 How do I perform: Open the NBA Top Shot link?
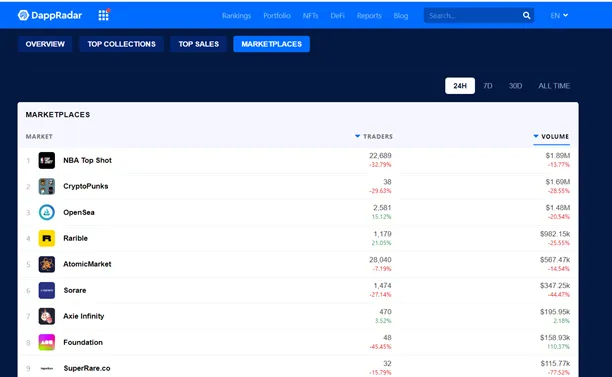click(x=87, y=160)
